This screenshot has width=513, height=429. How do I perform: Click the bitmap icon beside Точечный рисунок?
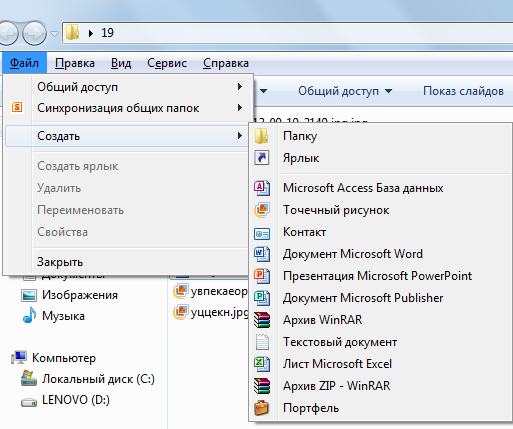click(x=262, y=210)
